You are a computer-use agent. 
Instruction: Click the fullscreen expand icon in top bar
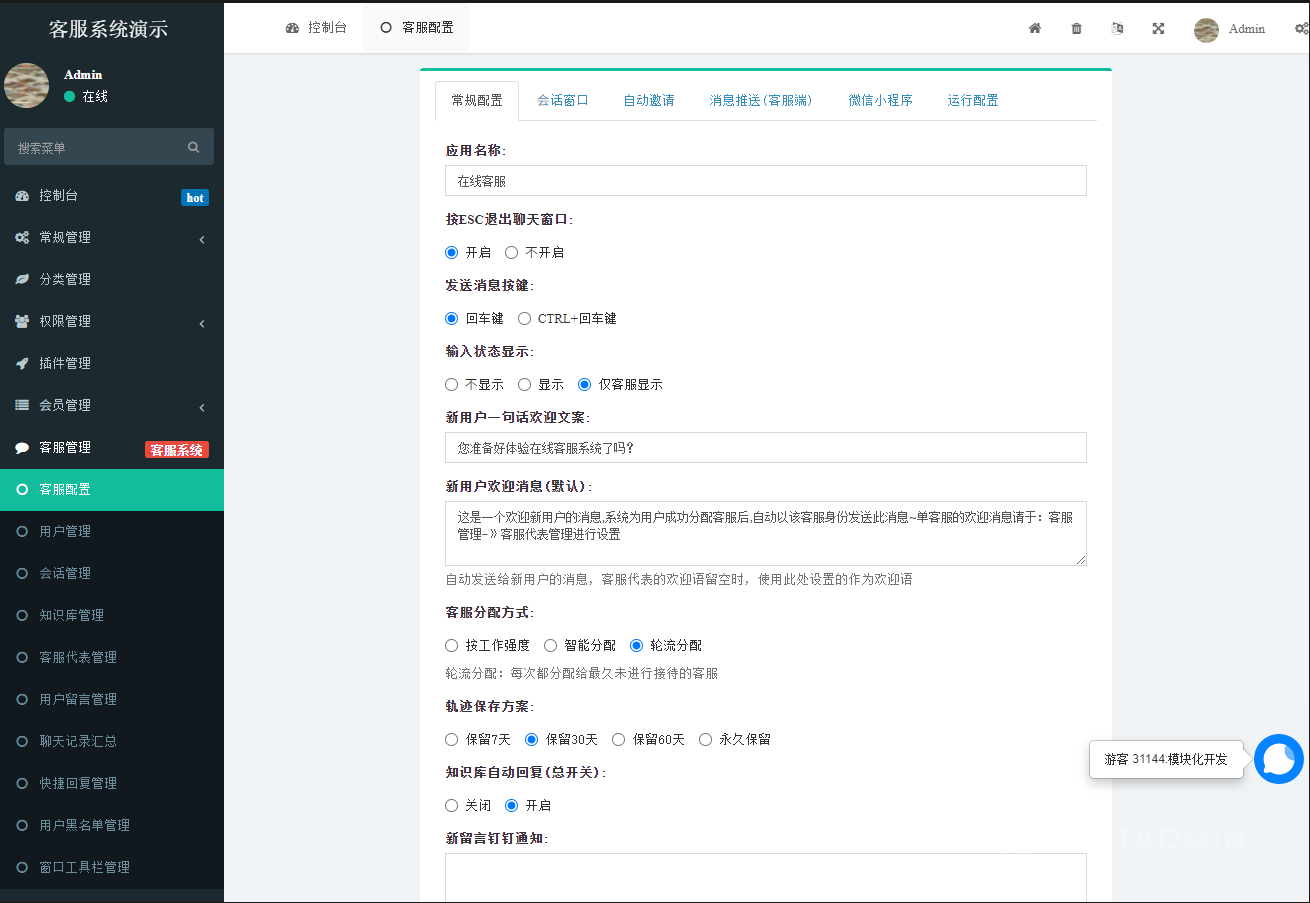coord(1158,29)
